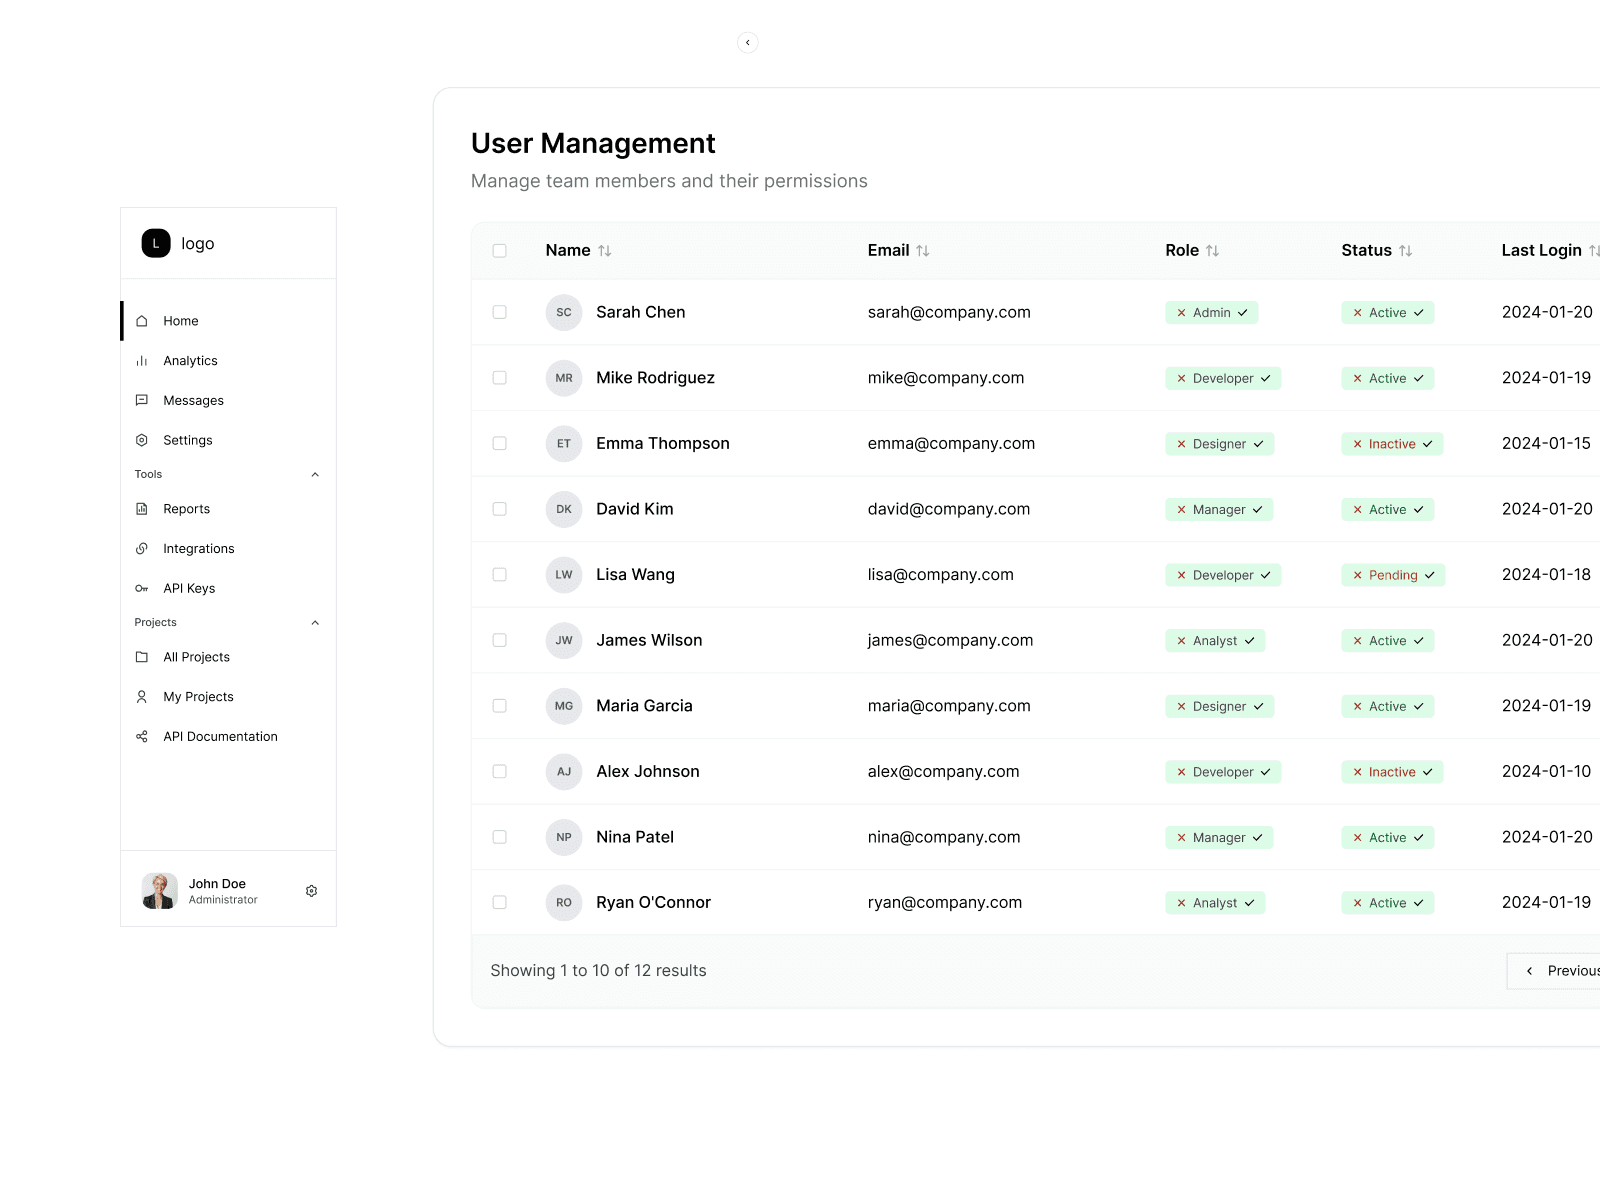Click Ryan O'Connor's RO avatar
The width and height of the screenshot is (1600, 1200).
[x=564, y=903]
